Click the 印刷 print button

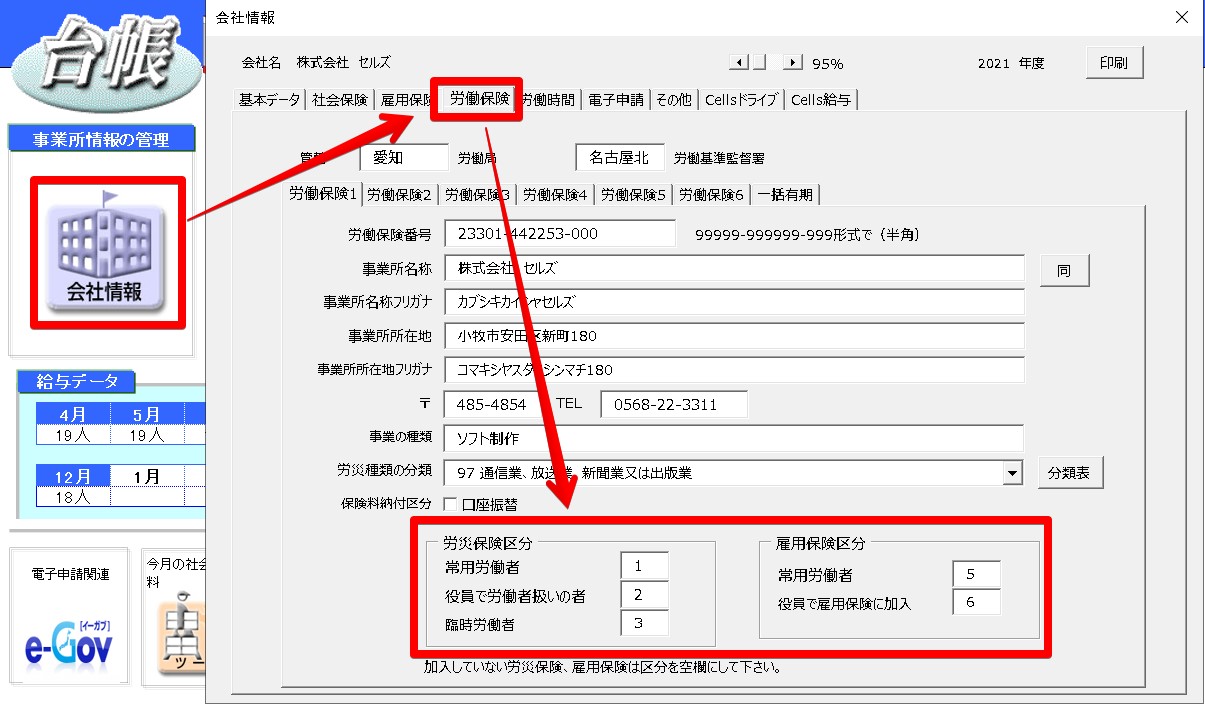click(x=1114, y=63)
